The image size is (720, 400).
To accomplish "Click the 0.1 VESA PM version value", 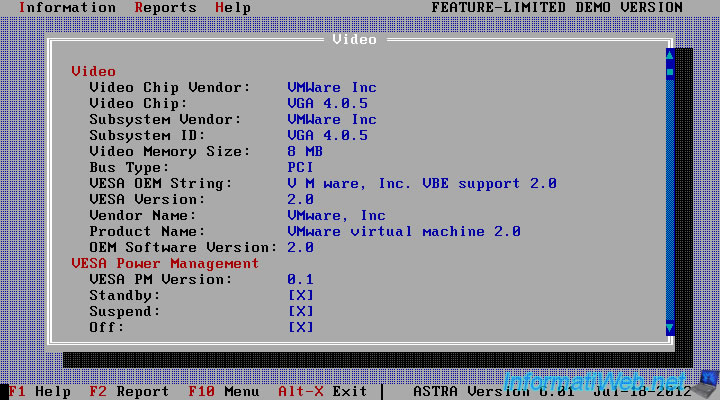I will point(300,279).
